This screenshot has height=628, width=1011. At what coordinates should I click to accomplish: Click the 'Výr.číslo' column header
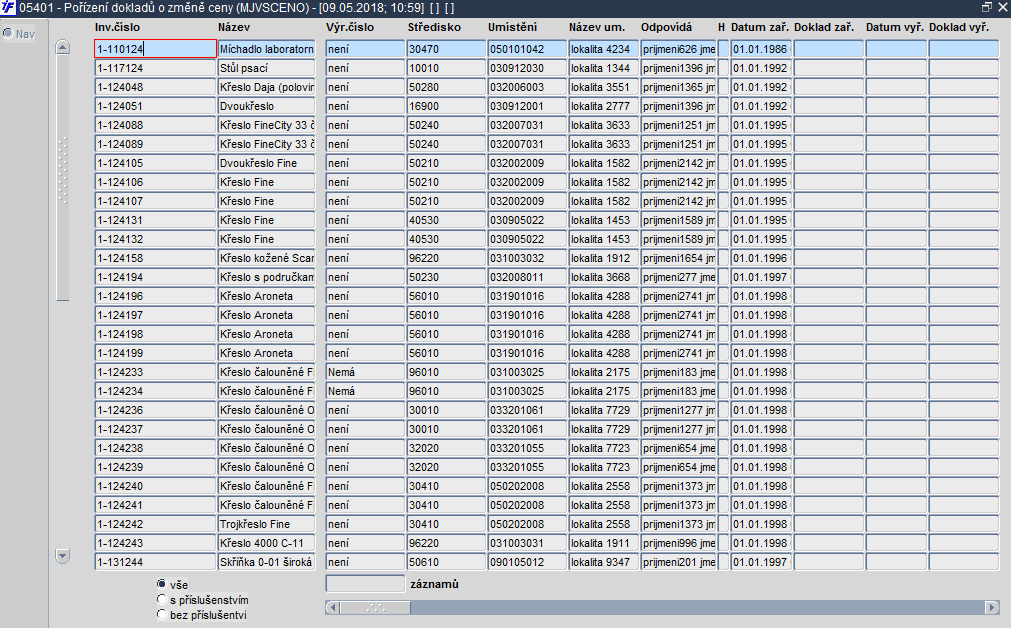[350, 27]
